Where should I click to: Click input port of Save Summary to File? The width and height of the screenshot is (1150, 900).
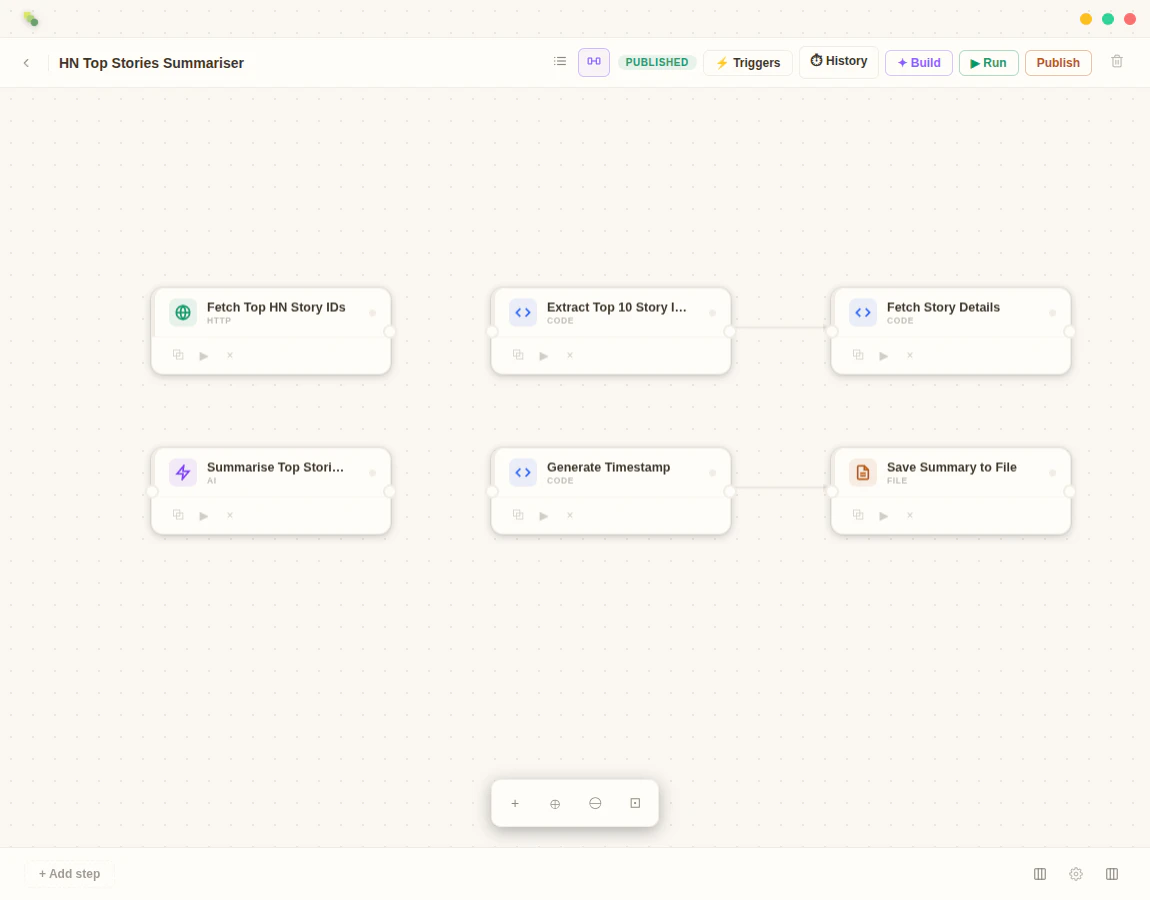click(832, 491)
